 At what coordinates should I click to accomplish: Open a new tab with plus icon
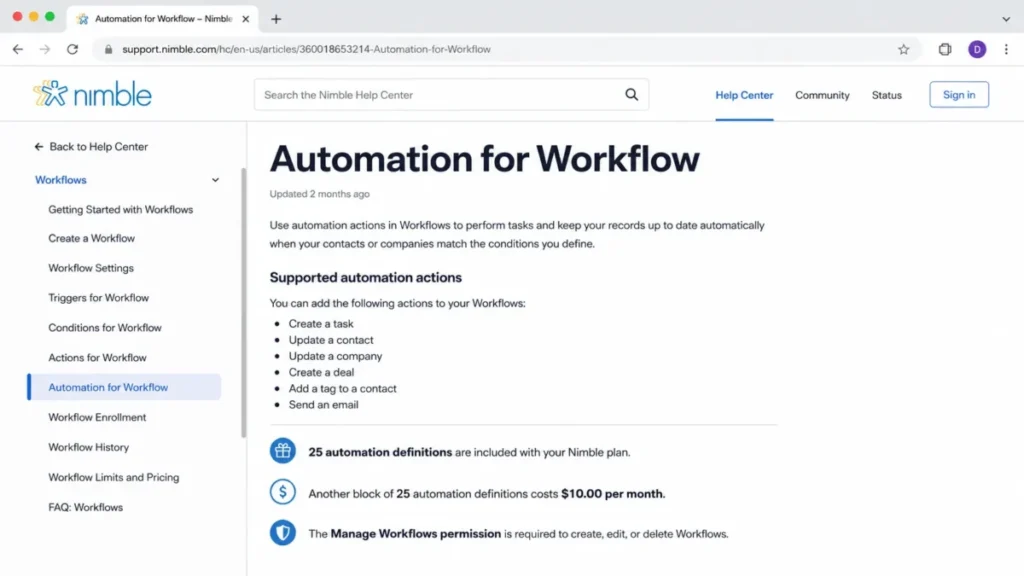[x=276, y=19]
